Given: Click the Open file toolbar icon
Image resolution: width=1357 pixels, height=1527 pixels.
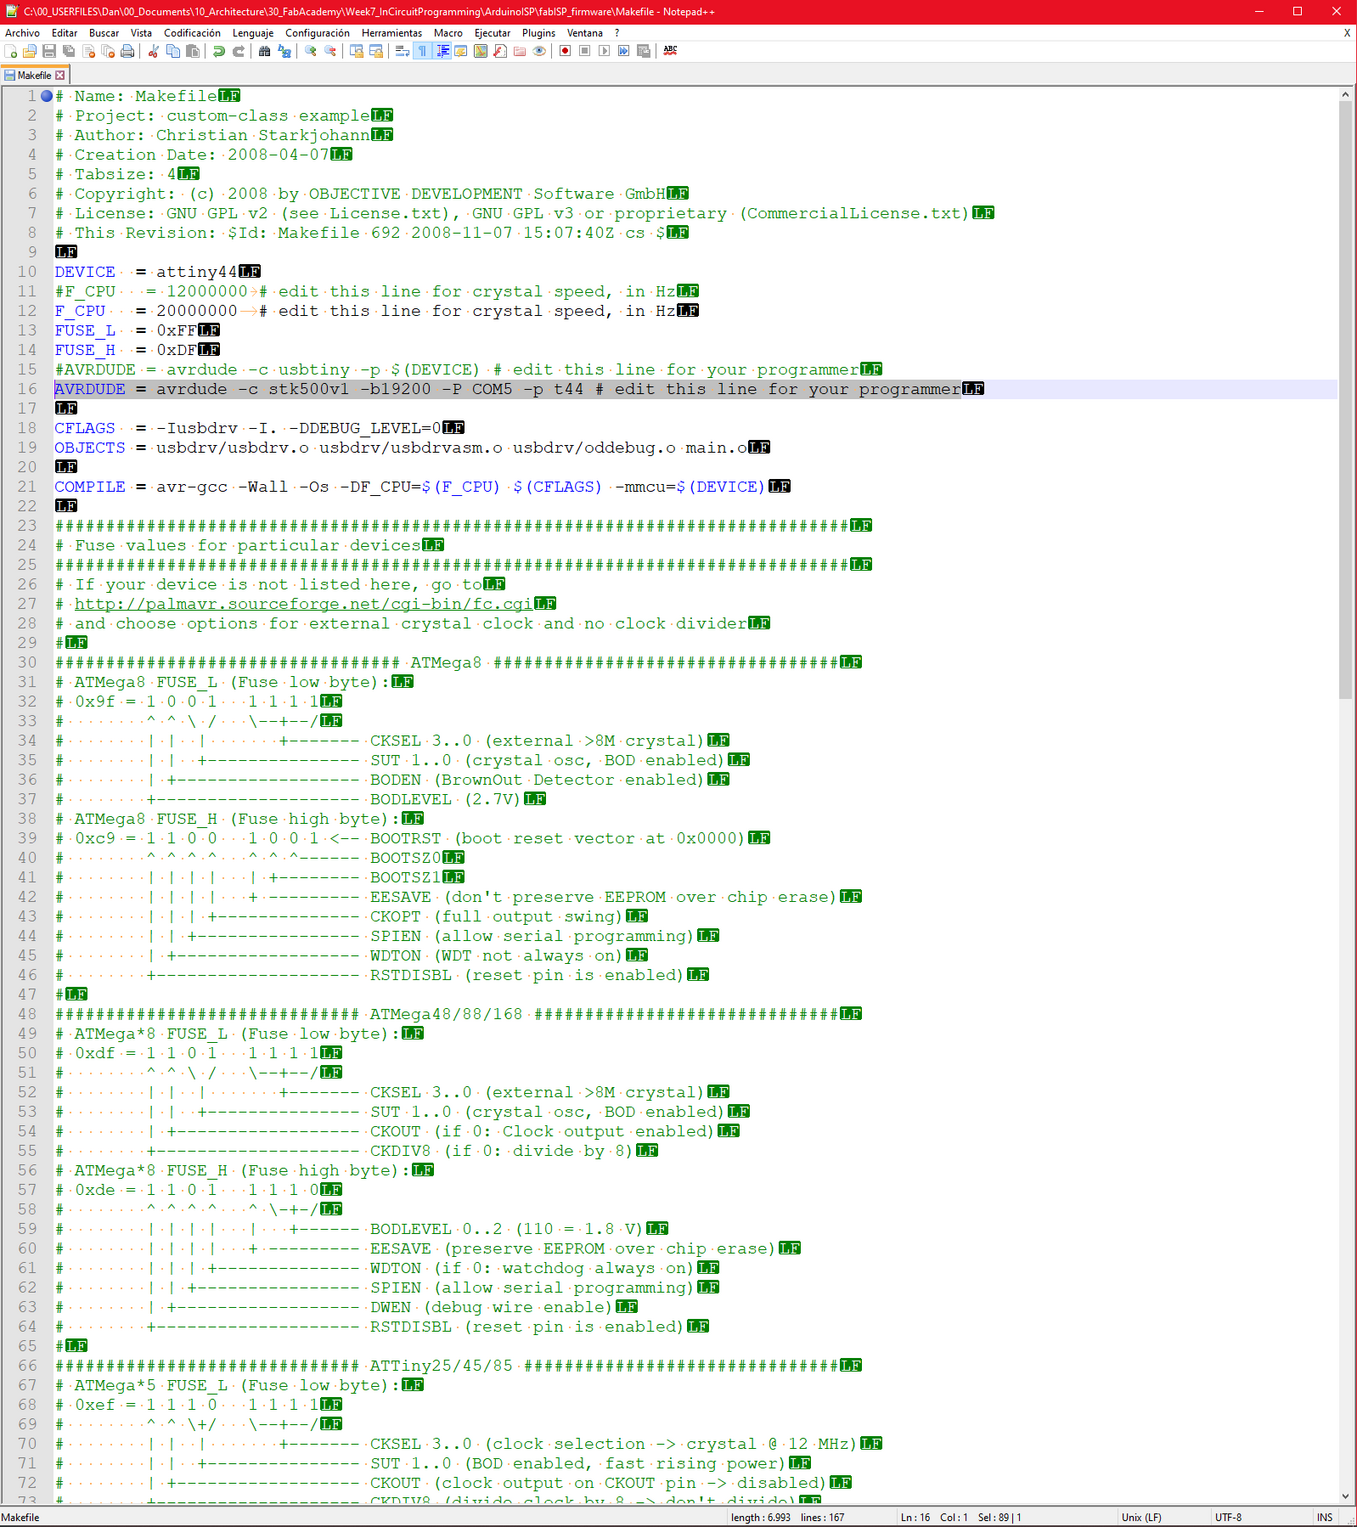Looking at the screenshot, I should point(30,51).
